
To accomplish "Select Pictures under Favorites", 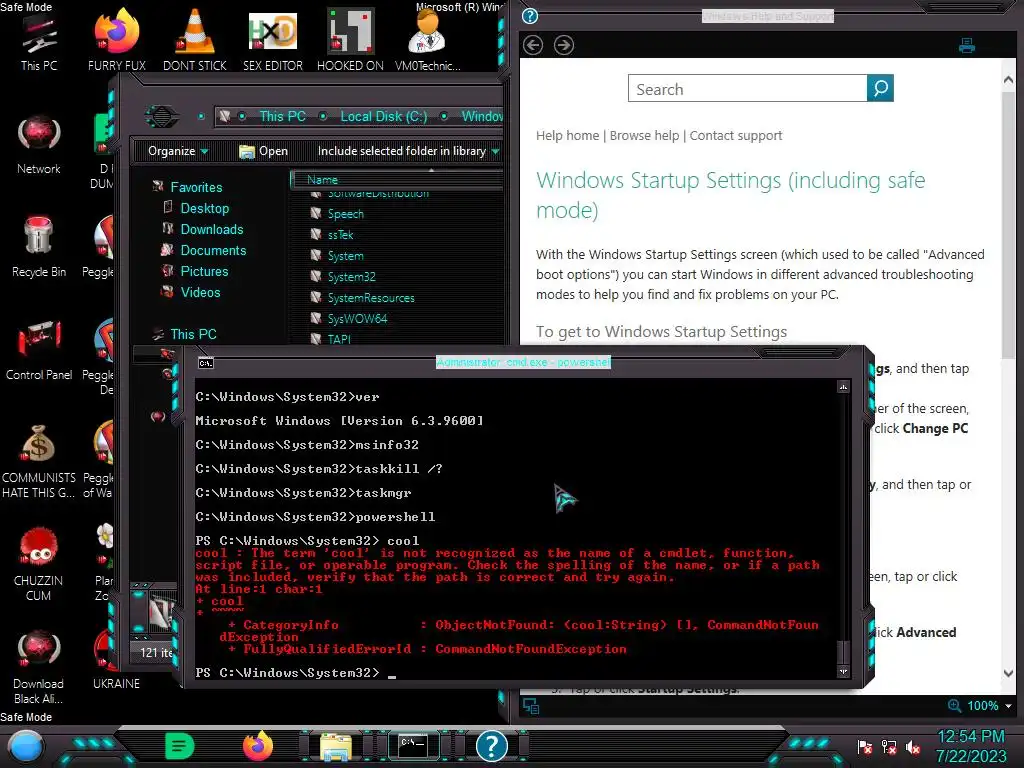I will point(204,271).
